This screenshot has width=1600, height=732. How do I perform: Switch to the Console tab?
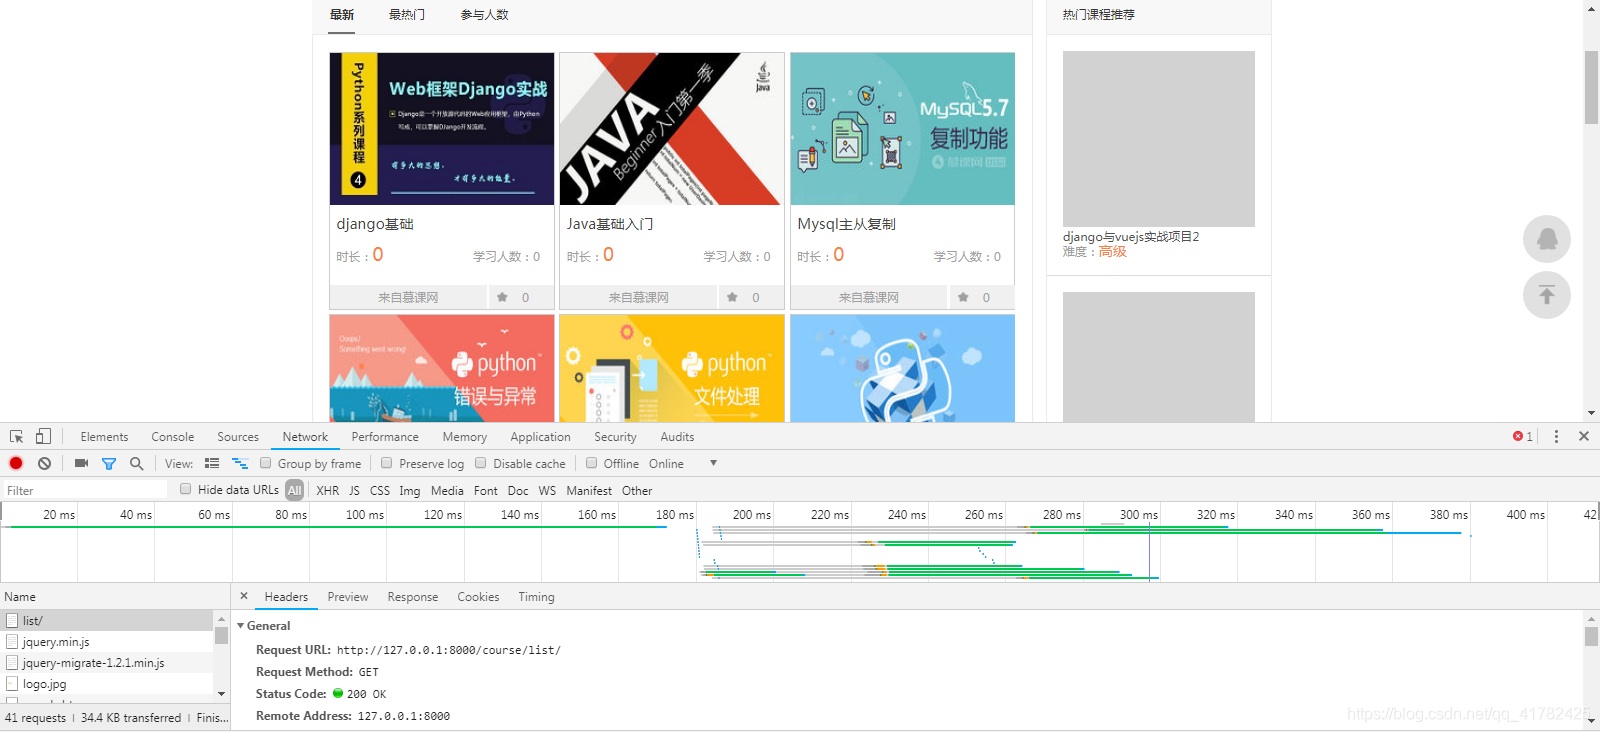click(x=173, y=437)
